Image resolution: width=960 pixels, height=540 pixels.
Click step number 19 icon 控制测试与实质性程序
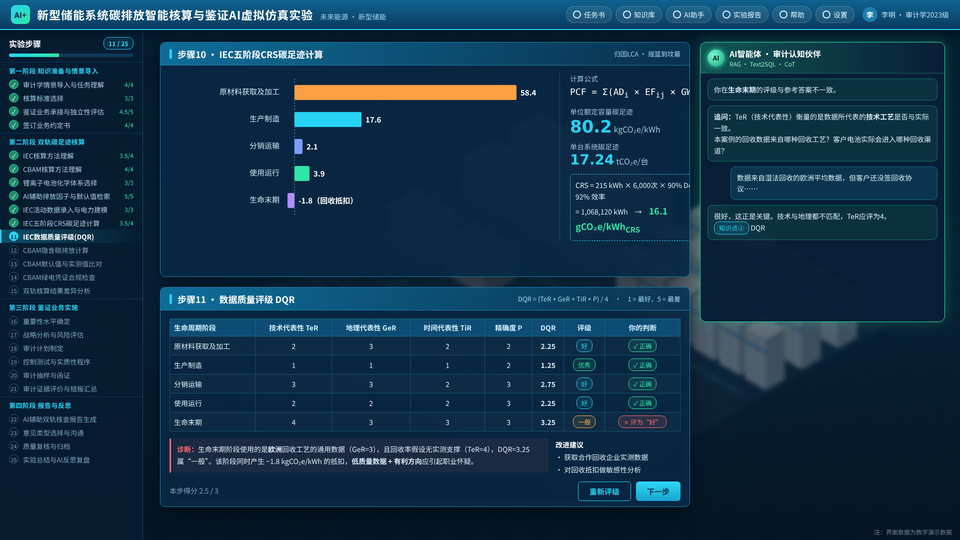(x=13, y=361)
